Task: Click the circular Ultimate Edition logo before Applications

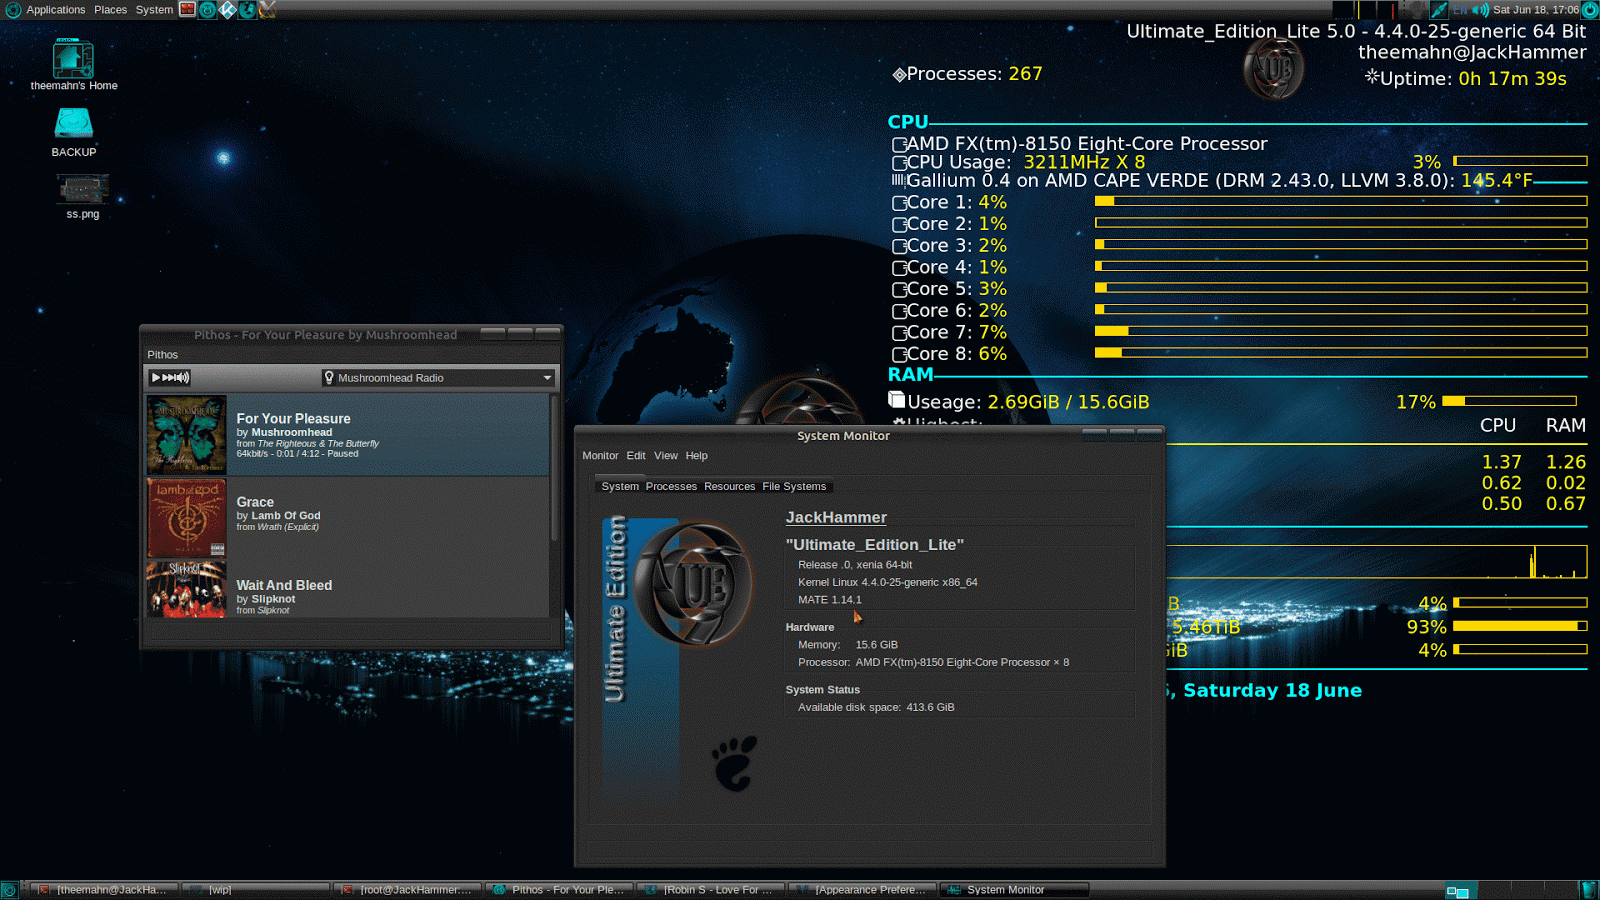Action: 13,10
